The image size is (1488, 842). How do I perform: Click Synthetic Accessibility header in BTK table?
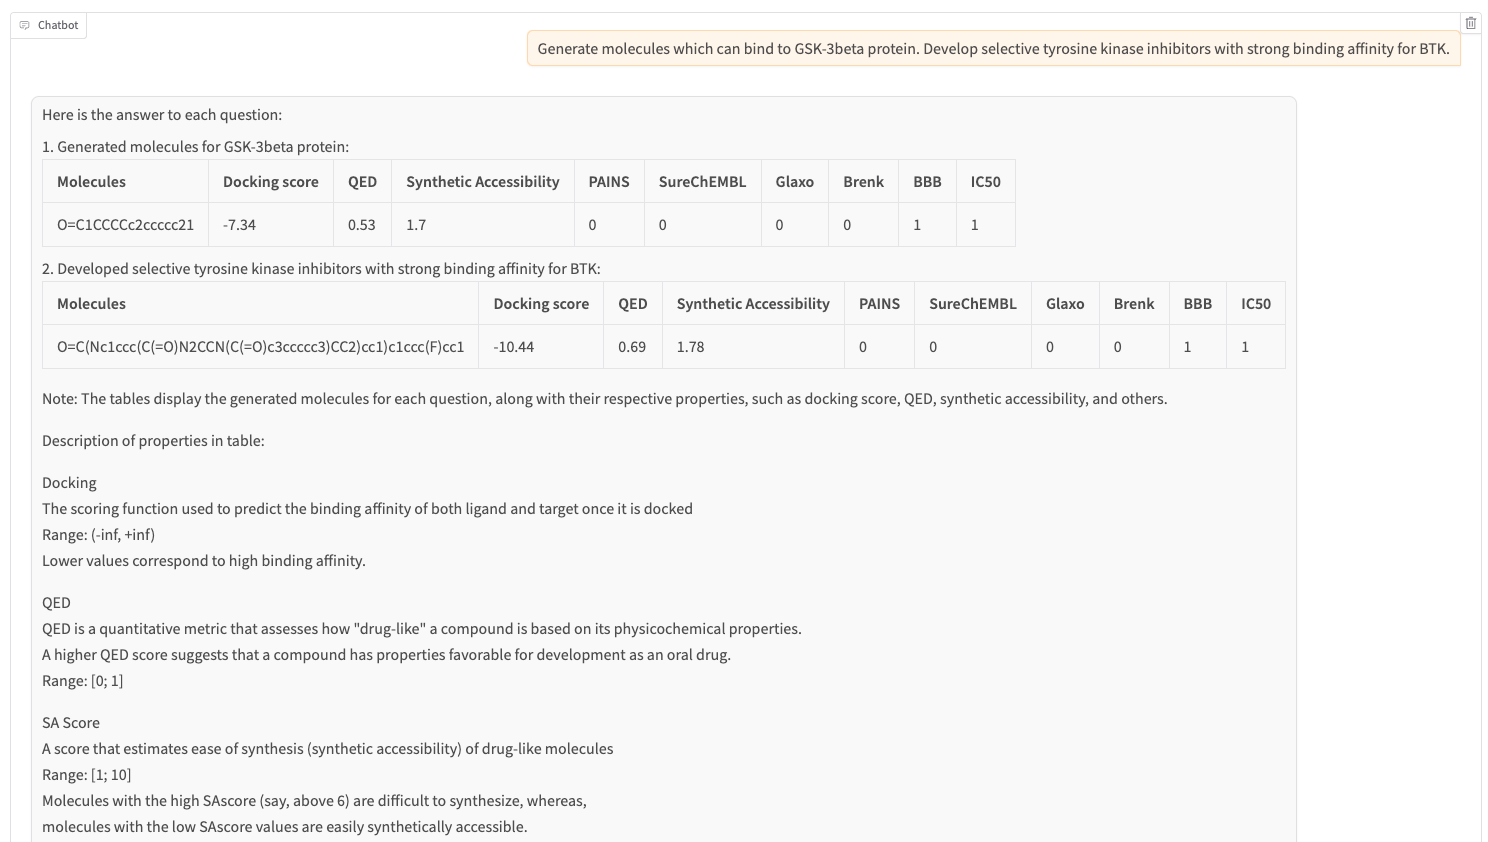pyautogui.click(x=752, y=304)
